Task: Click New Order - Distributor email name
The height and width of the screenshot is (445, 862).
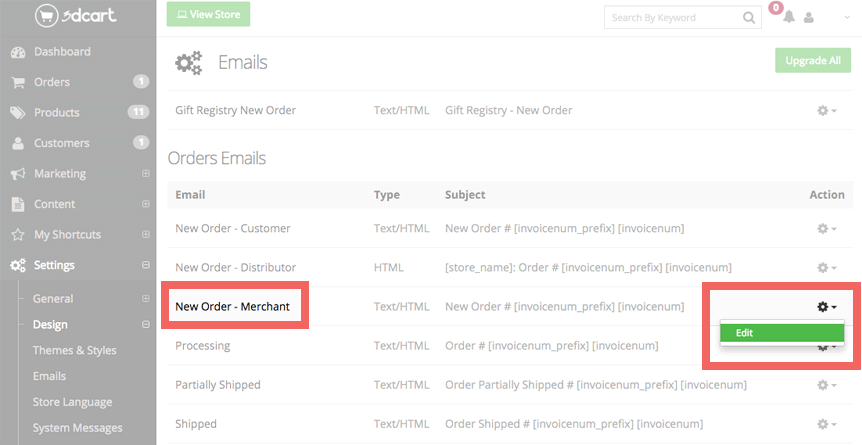Action: [236, 267]
